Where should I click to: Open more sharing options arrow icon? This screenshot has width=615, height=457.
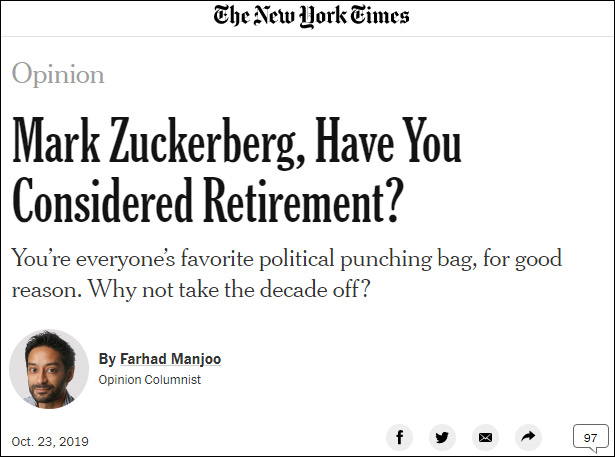[527, 437]
